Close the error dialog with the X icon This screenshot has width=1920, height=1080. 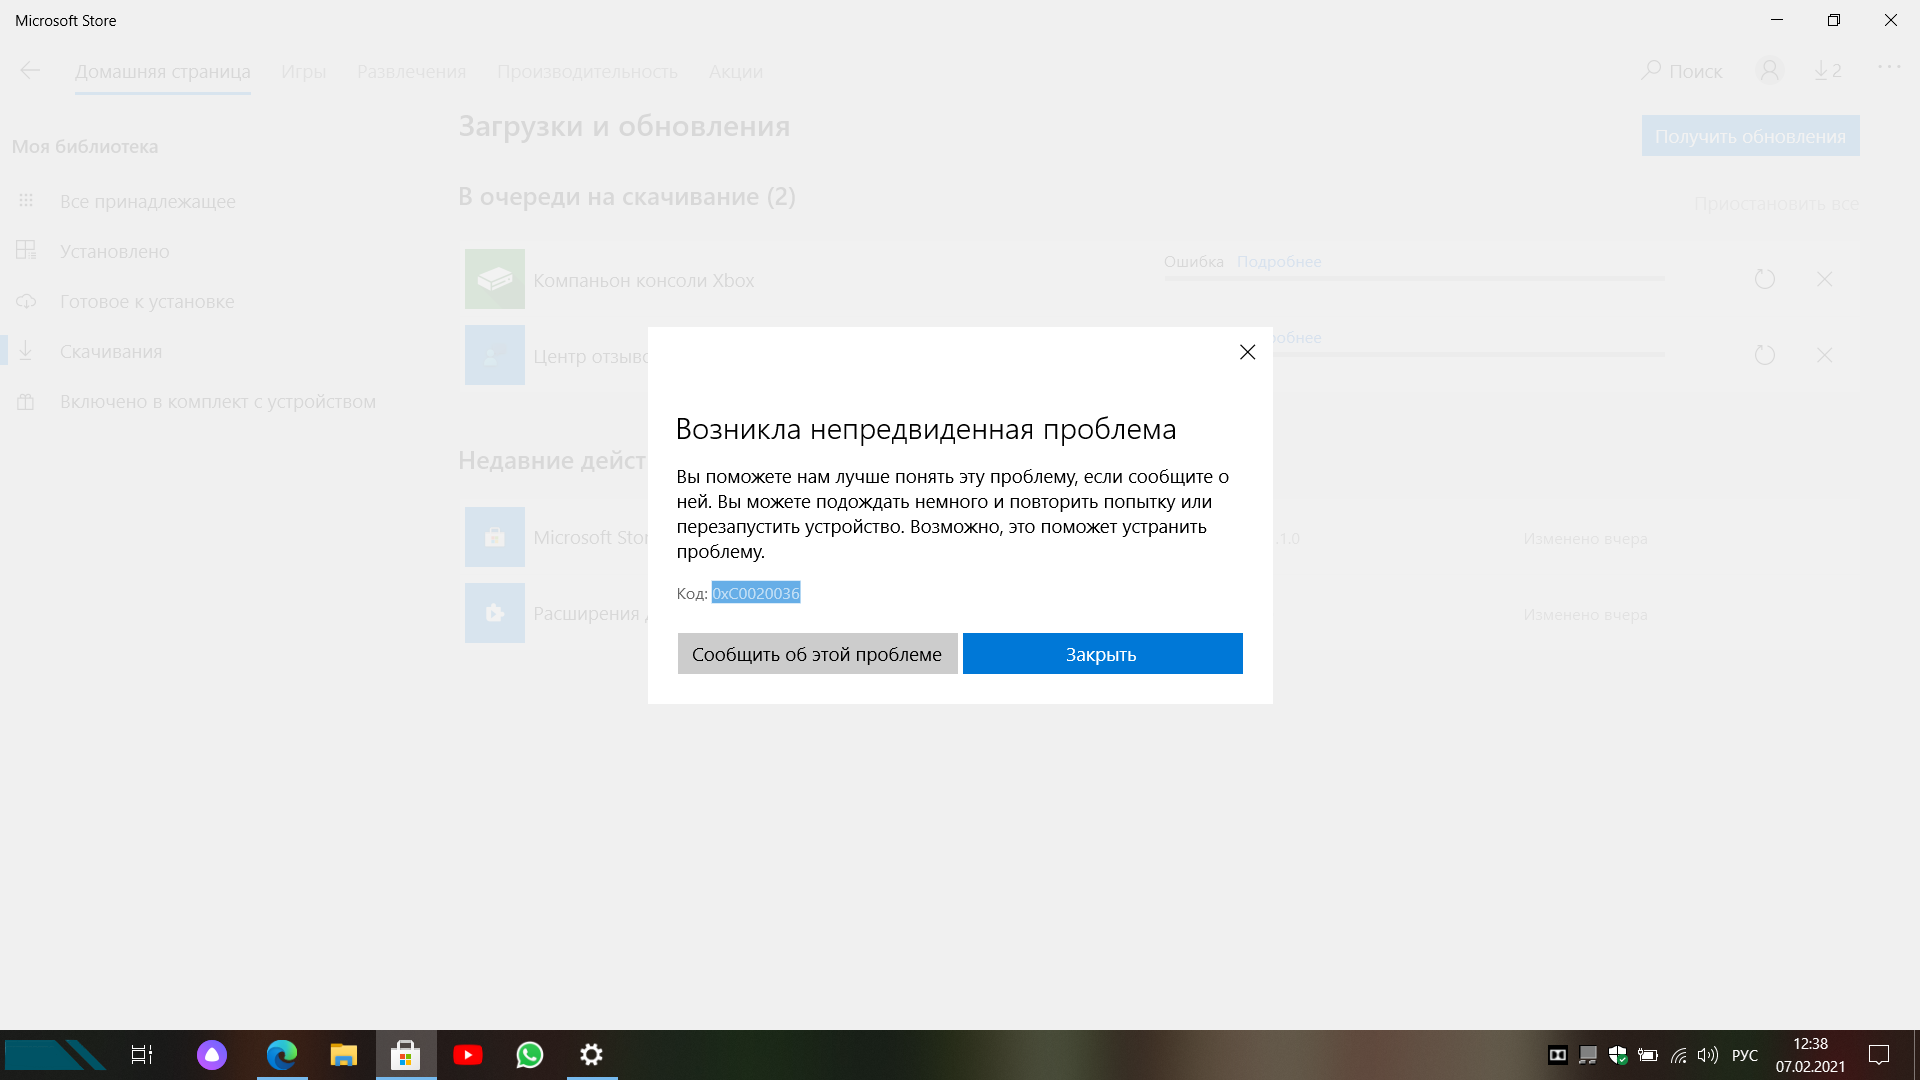(x=1247, y=352)
